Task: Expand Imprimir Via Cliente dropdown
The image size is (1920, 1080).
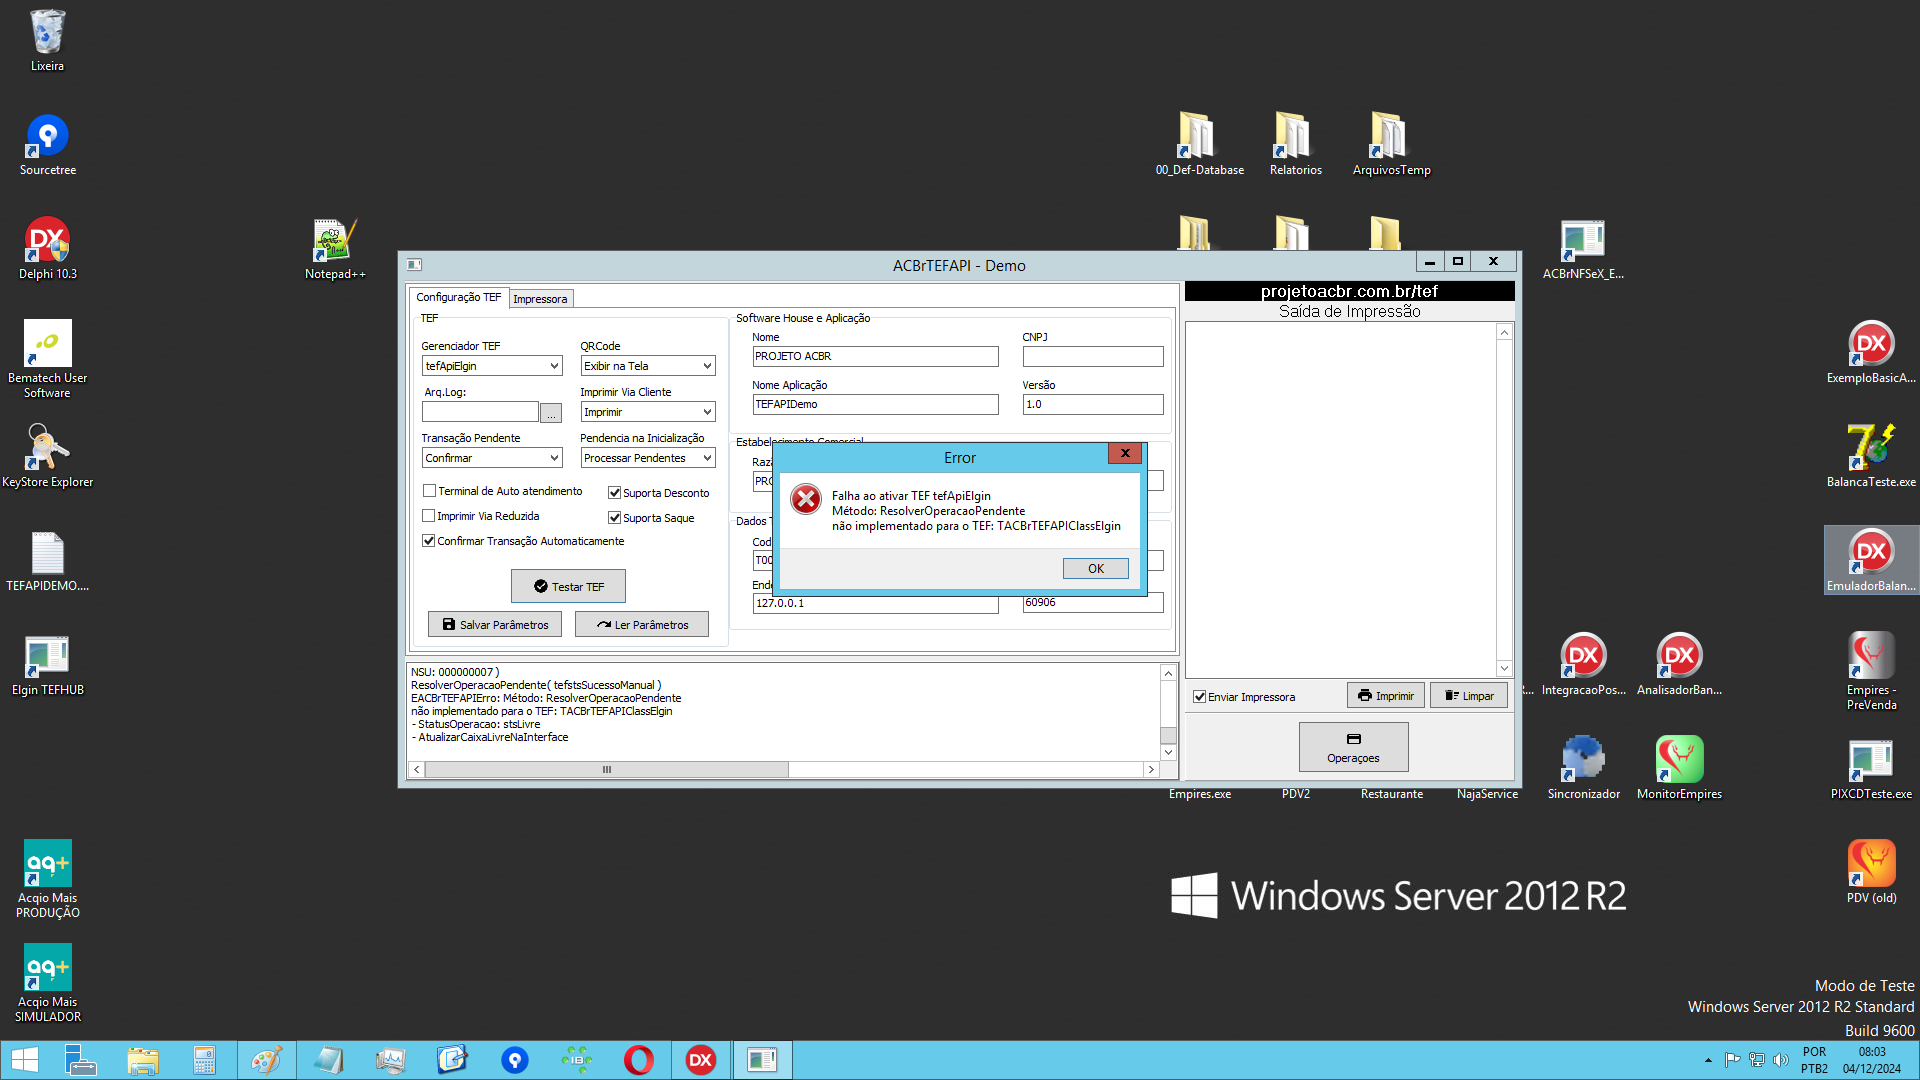Action: pos(707,412)
